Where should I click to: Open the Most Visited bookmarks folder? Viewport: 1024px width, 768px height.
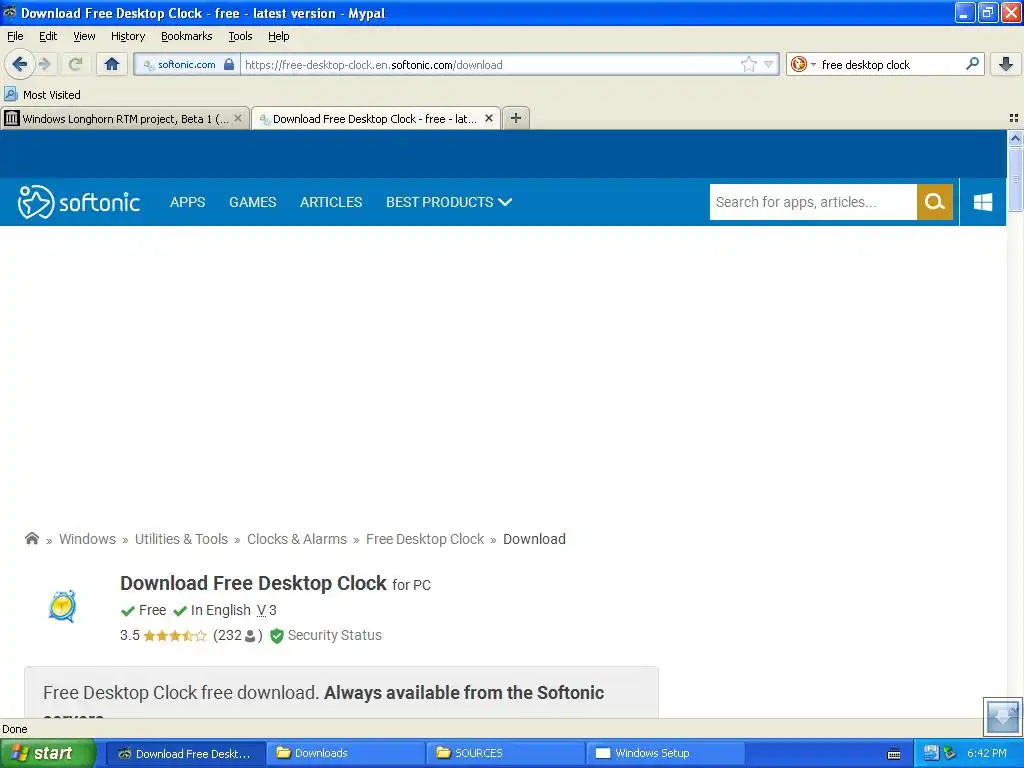coord(43,95)
